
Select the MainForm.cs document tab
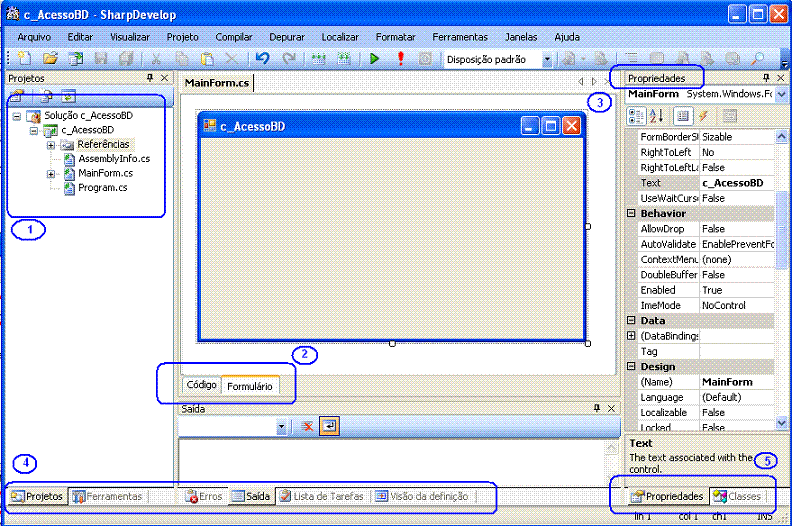[217, 83]
